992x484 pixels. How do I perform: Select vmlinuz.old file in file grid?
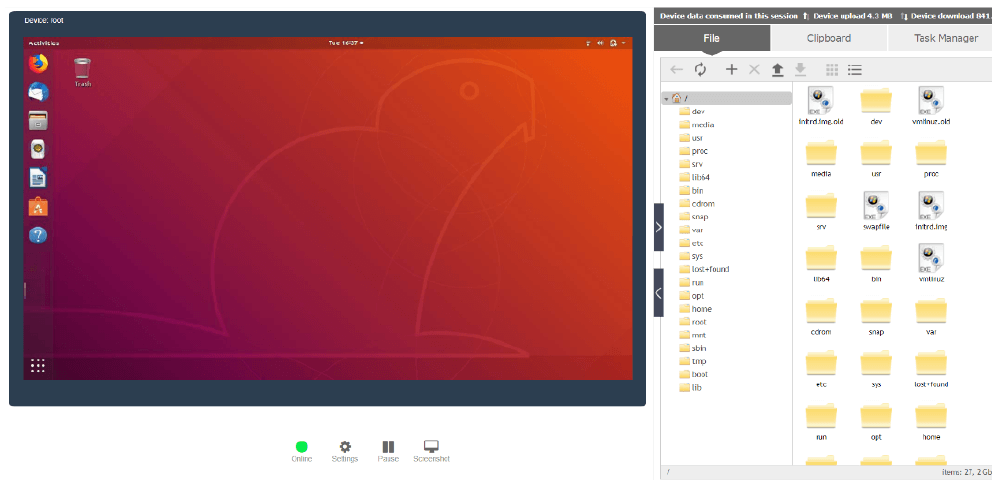931,106
